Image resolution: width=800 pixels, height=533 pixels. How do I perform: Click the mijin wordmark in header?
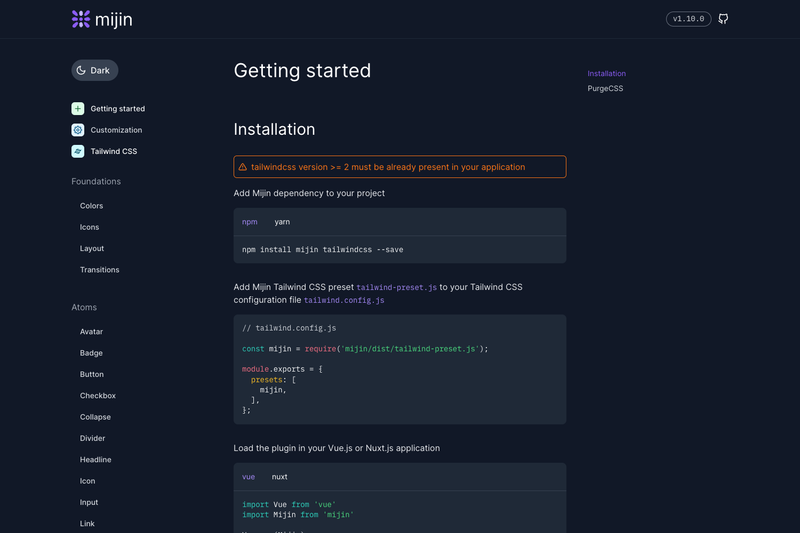point(113,20)
